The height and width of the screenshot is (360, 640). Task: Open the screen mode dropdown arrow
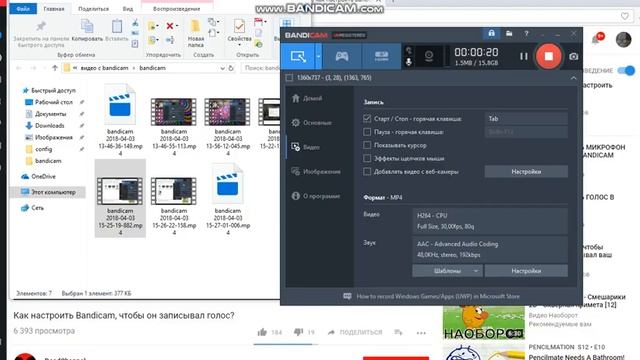(x=318, y=56)
